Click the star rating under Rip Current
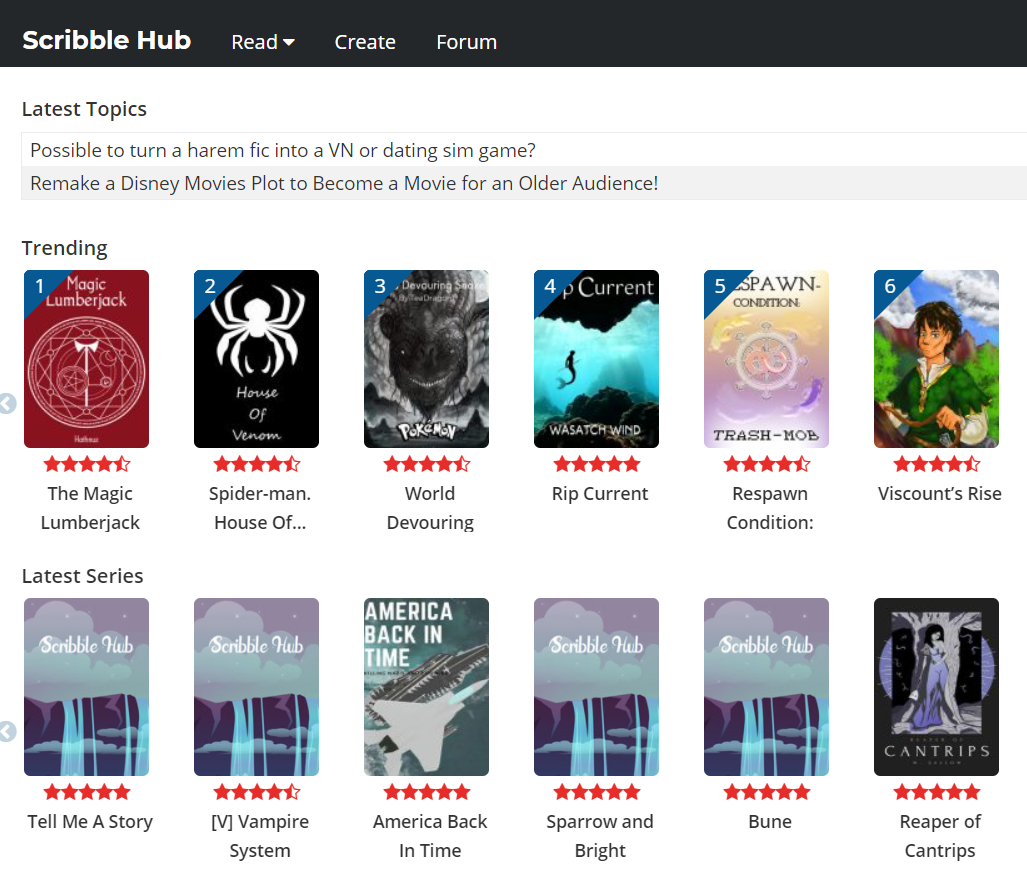The height and width of the screenshot is (877, 1027). point(597,464)
